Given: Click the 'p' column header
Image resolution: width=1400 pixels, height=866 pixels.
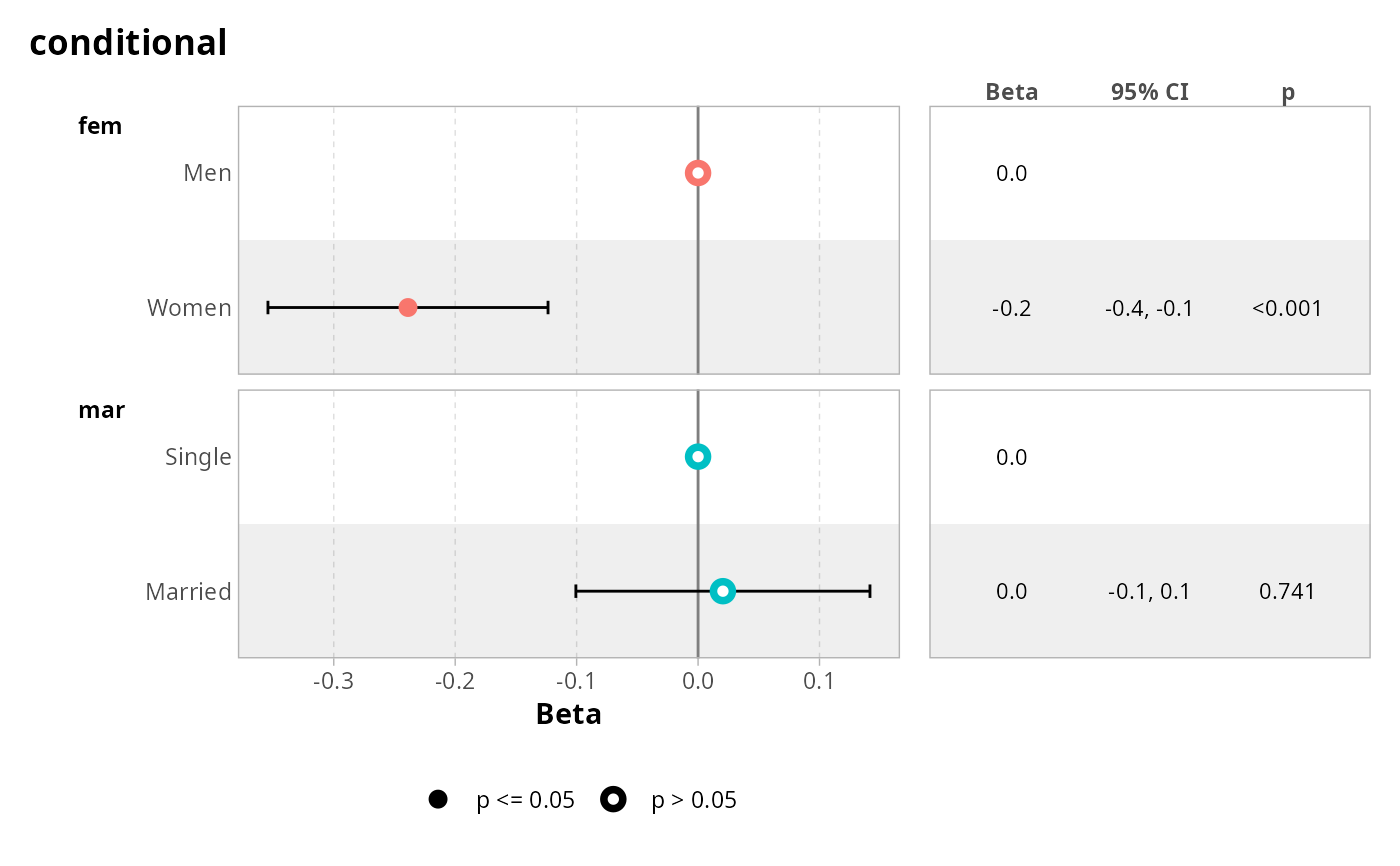Looking at the screenshot, I should (1288, 92).
